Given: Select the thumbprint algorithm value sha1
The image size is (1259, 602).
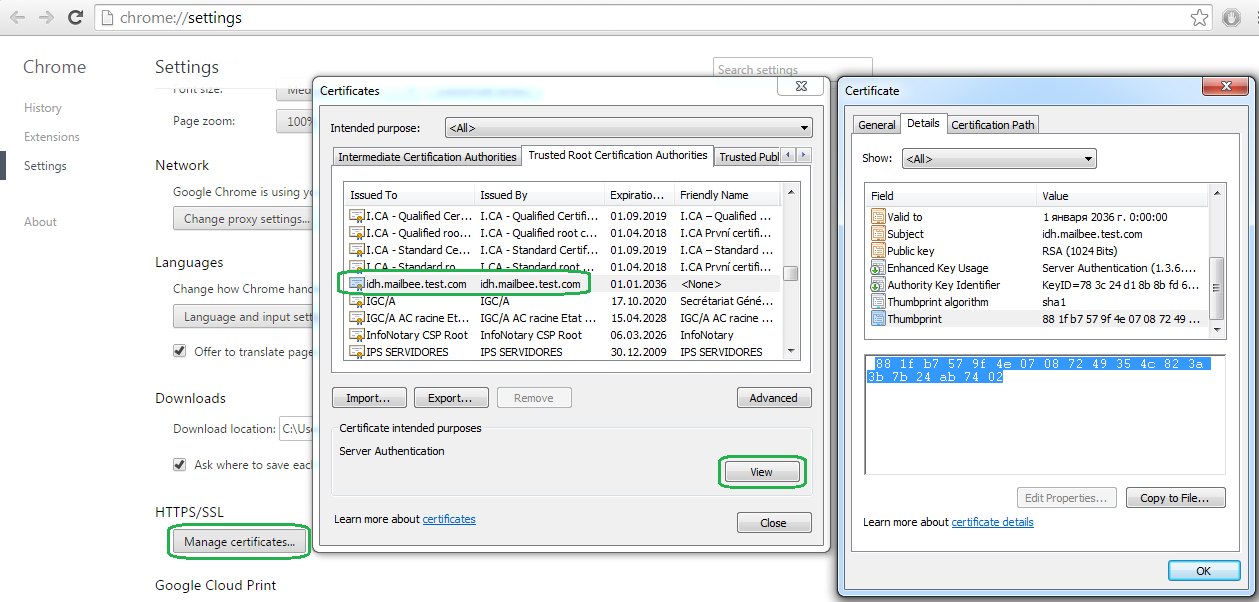Looking at the screenshot, I should 1055,302.
